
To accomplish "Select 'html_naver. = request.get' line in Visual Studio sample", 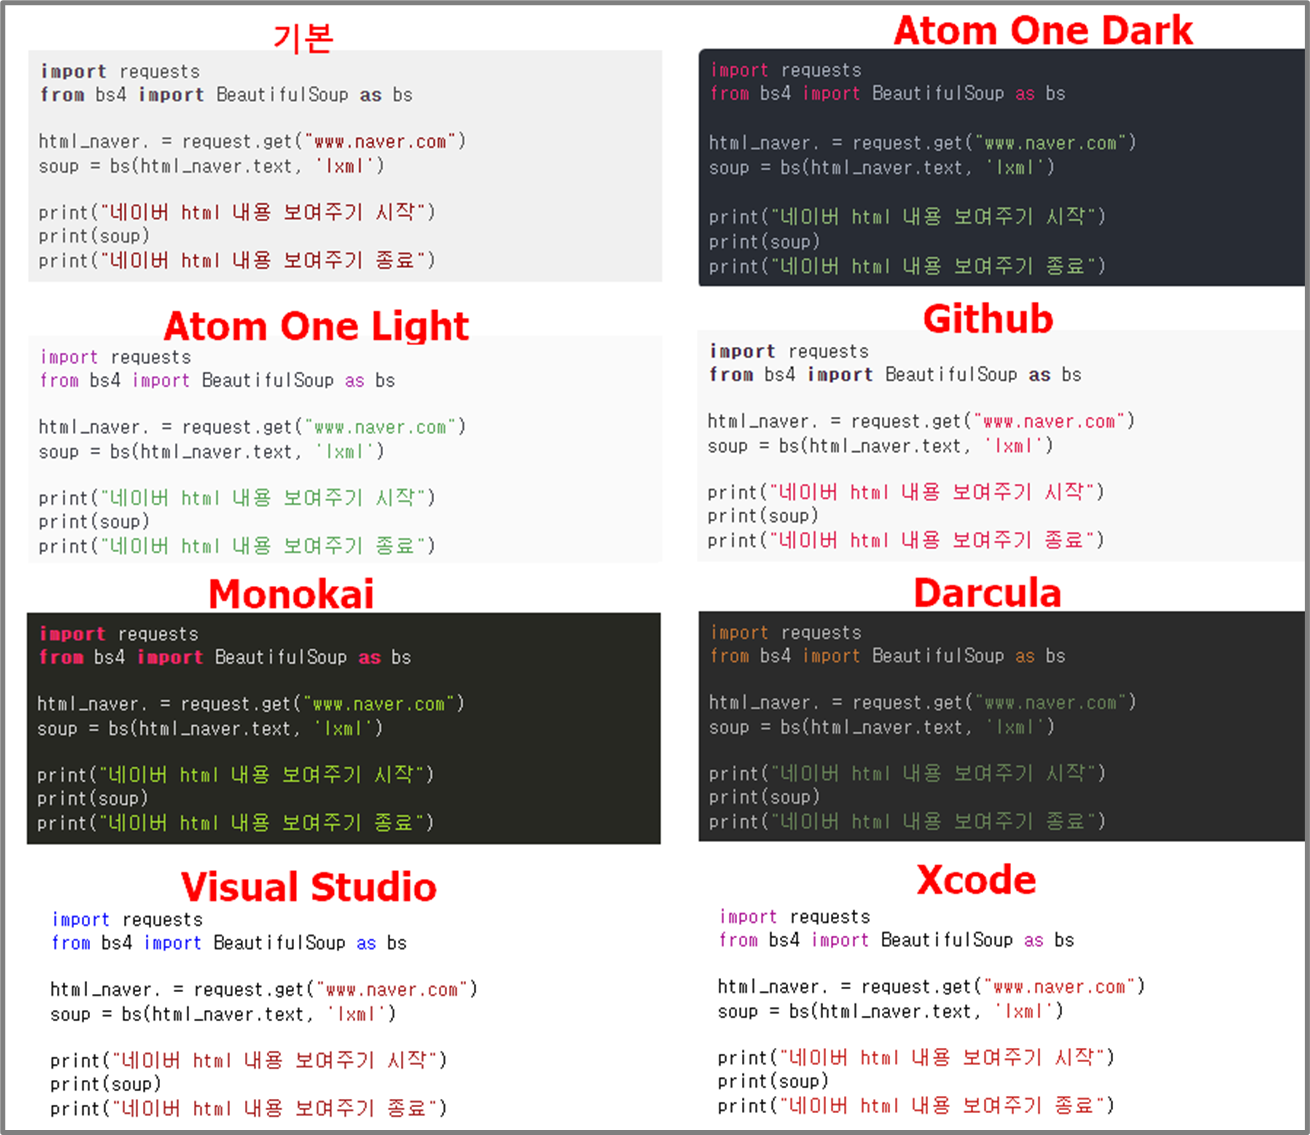I will point(264,989).
